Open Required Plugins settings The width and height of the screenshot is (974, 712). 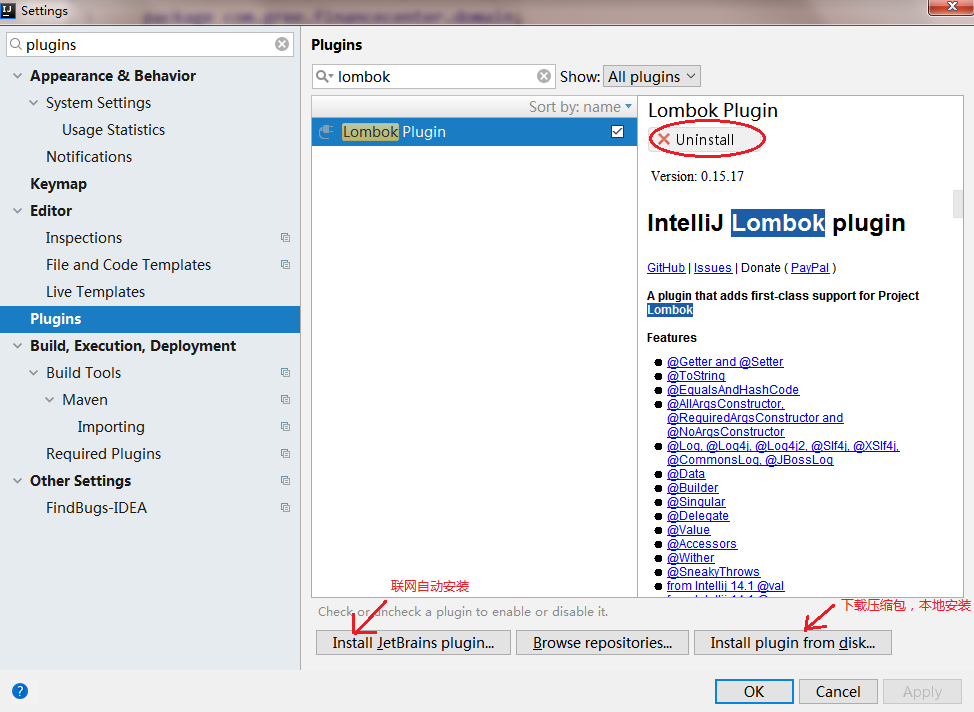[103, 454]
